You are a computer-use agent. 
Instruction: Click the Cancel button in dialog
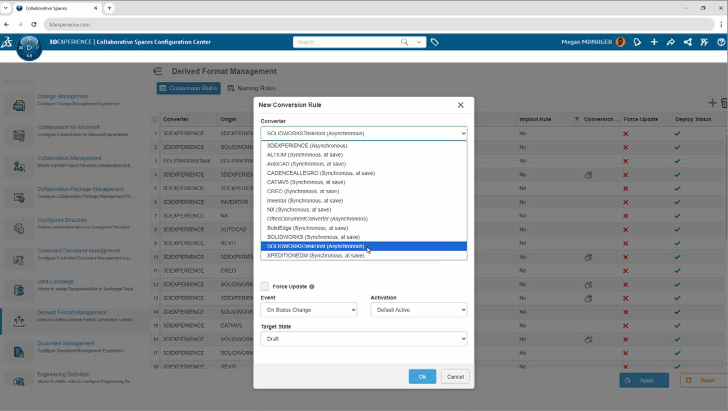(x=455, y=377)
